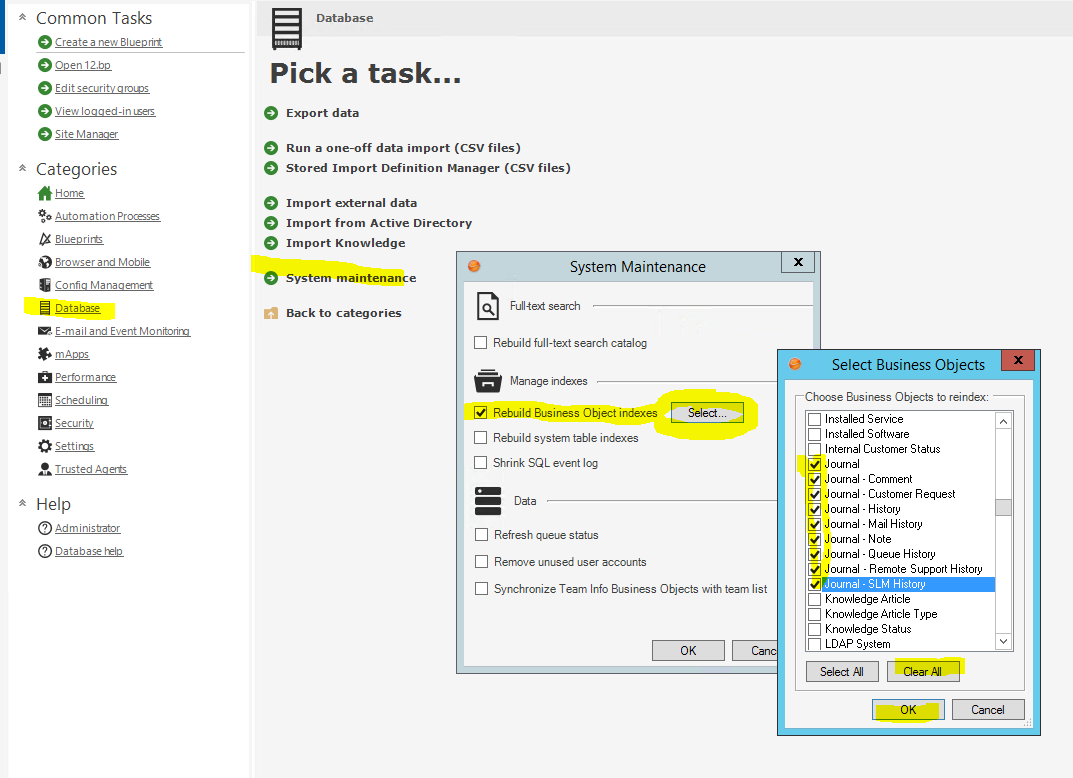Check the Shrink SQL event log option
The height and width of the screenshot is (778, 1073).
[x=481, y=463]
